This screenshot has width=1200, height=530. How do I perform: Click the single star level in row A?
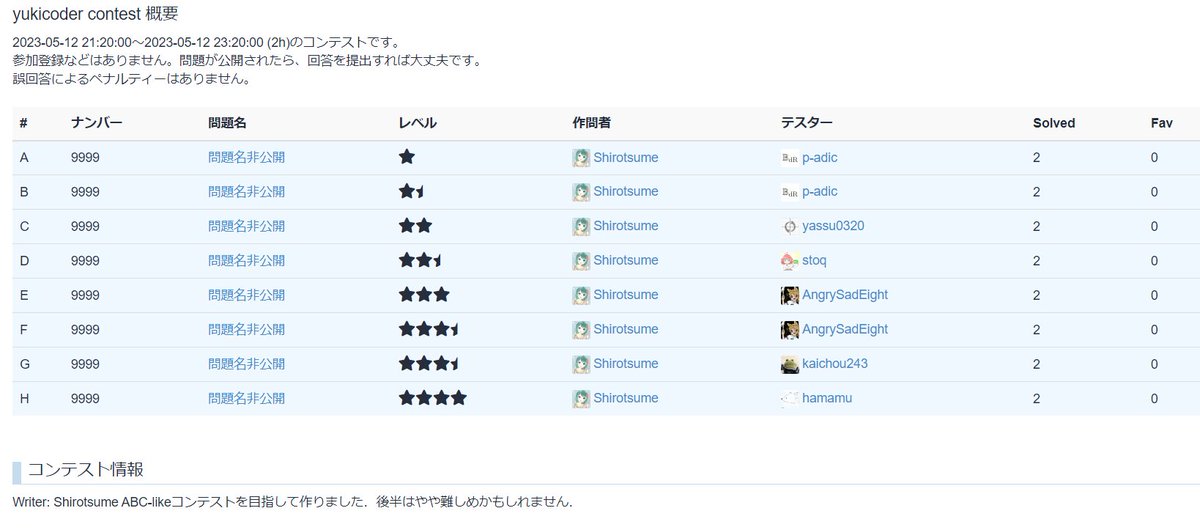pos(407,157)
